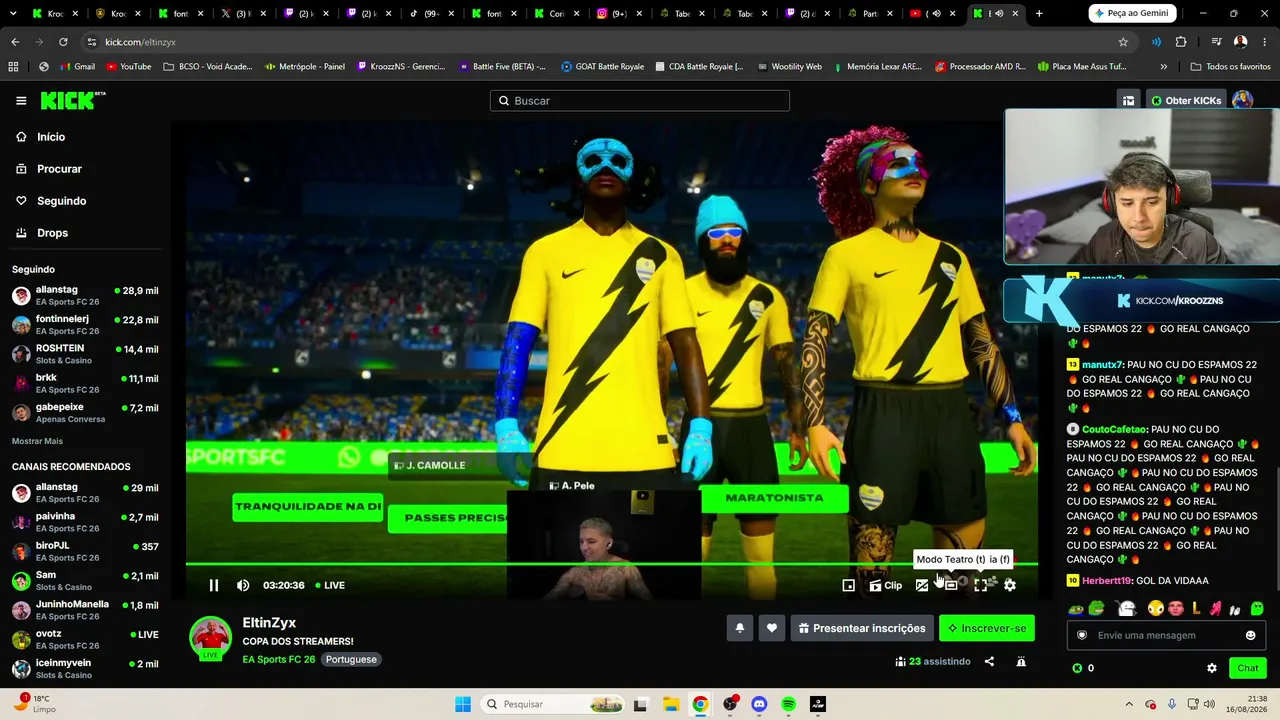Open the GOAT Battle Royale bookmark
This screenshot has height=720, width=1280.
[602, 67]
